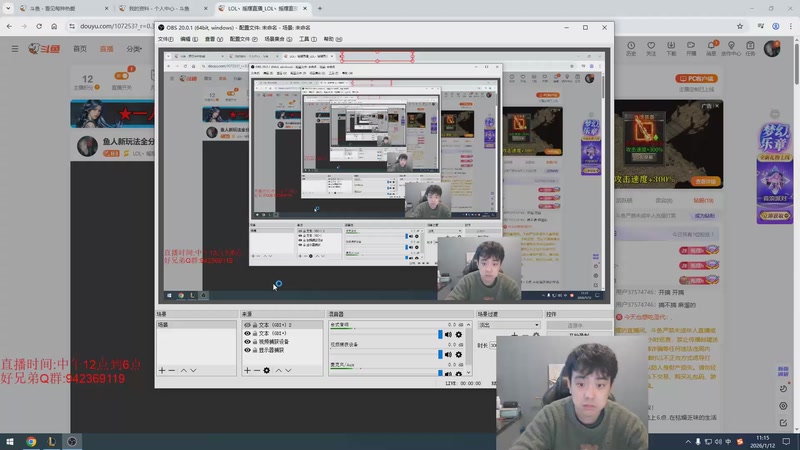Image resolution: width=800 pixels, height=450 pixels.
Task: Toggle lock on 视频捕获设备 source
Action: click(255, 342)
